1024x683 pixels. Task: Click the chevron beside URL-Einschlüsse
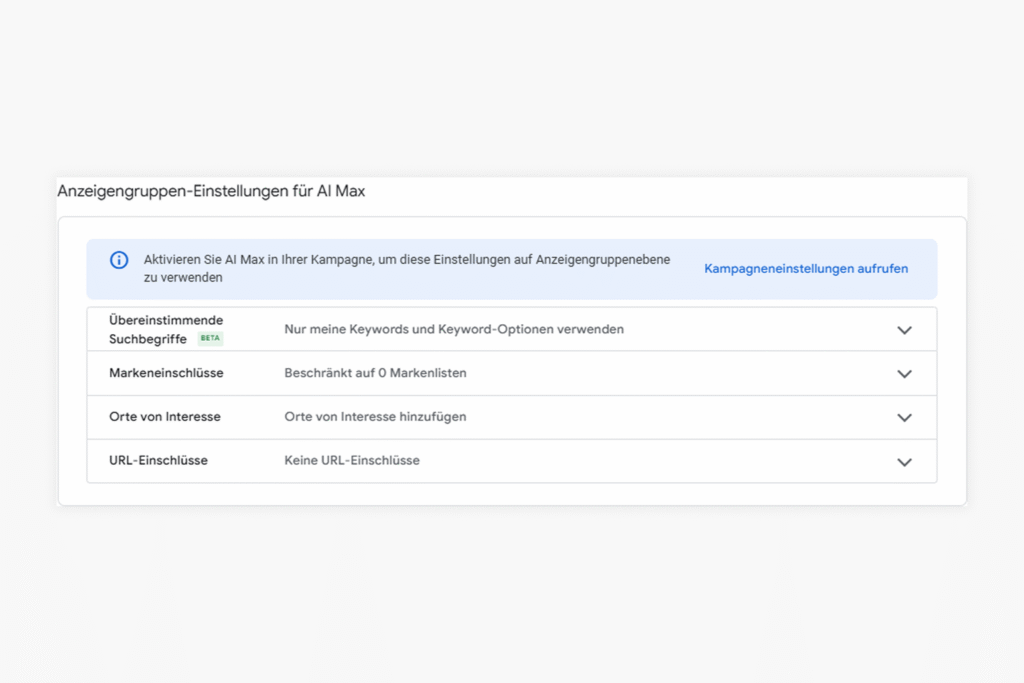click(904, 461)
